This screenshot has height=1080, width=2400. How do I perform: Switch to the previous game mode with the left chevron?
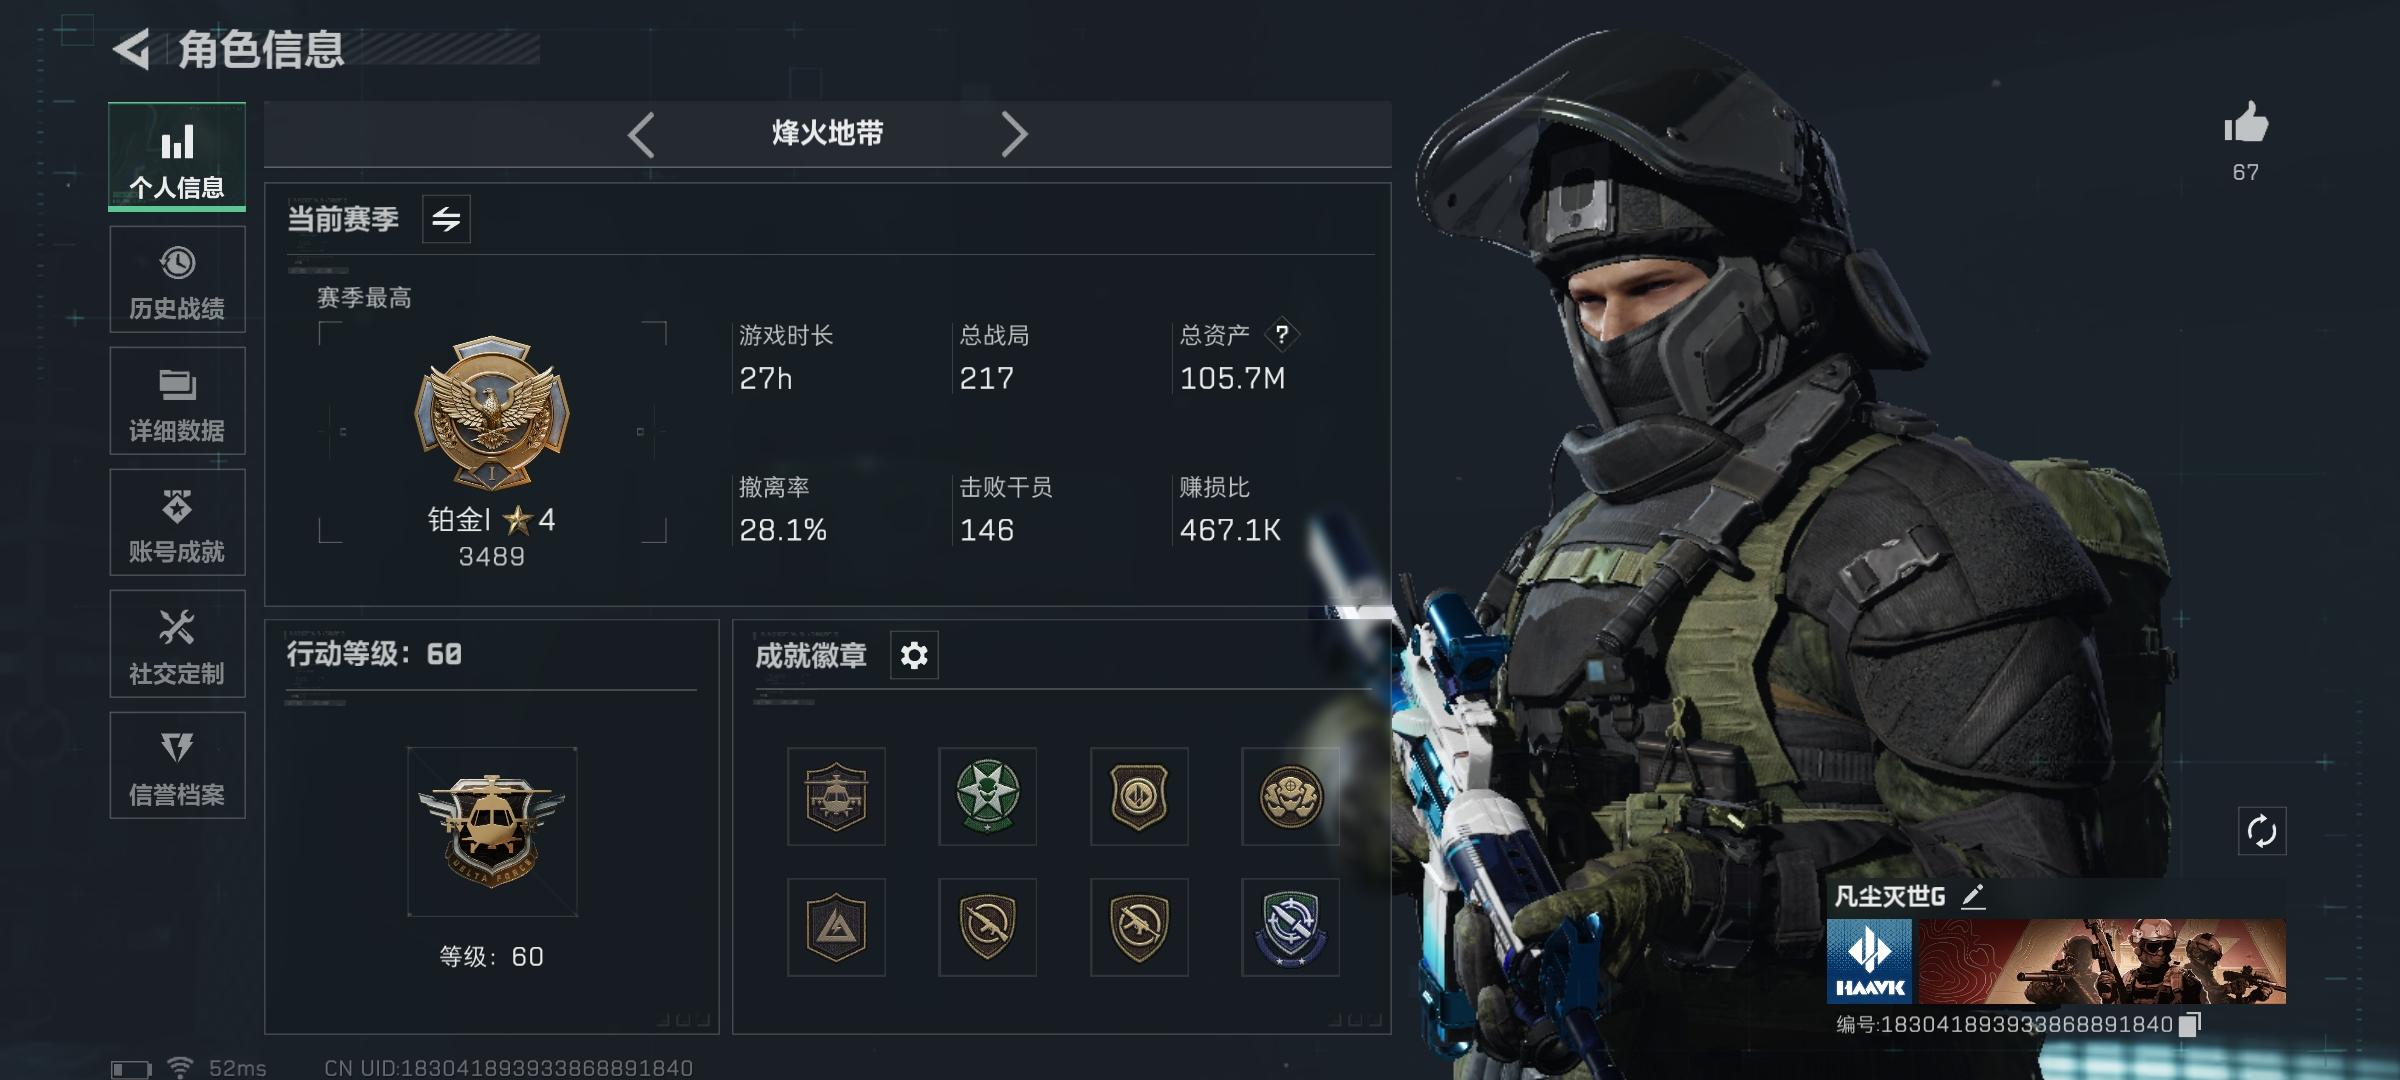click(641, 134)
